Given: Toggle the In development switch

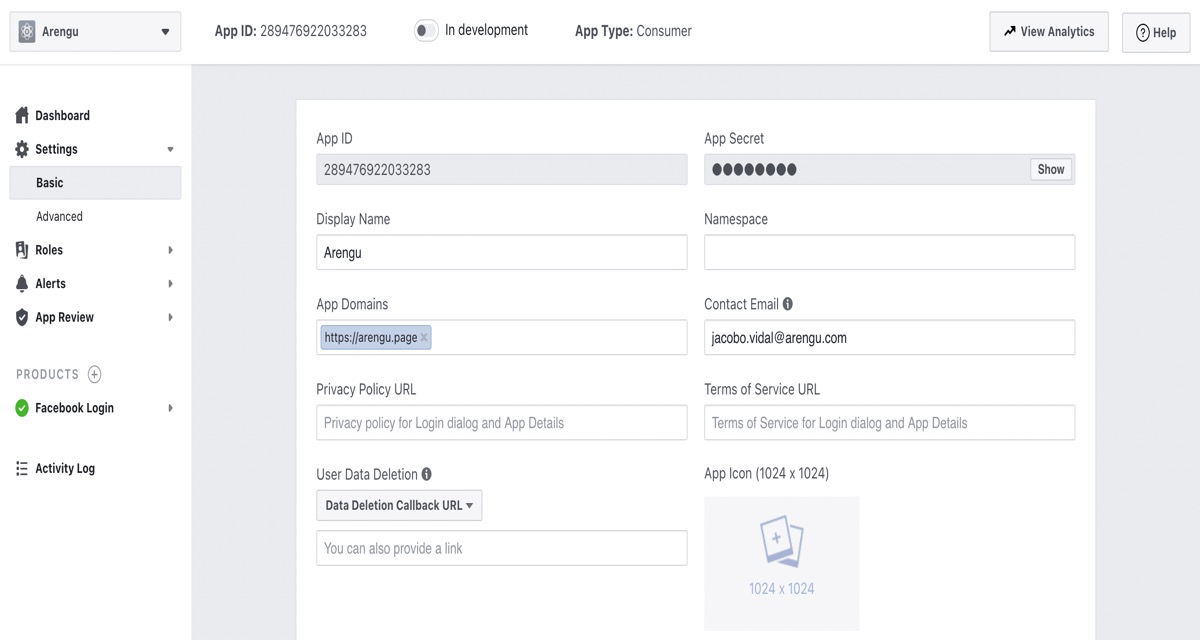Looking at the screenshot, I should click(426, 31).
